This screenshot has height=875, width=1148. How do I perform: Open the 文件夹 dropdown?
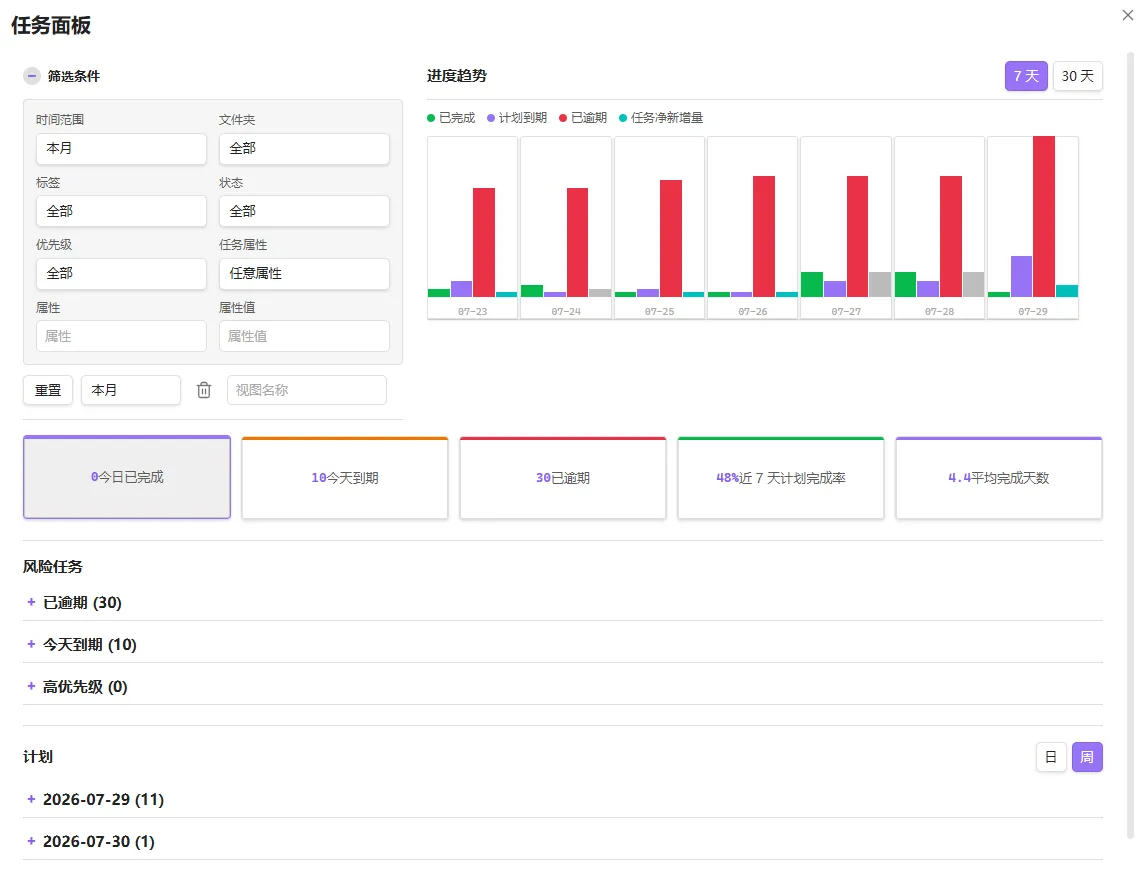tap(304, 149)
